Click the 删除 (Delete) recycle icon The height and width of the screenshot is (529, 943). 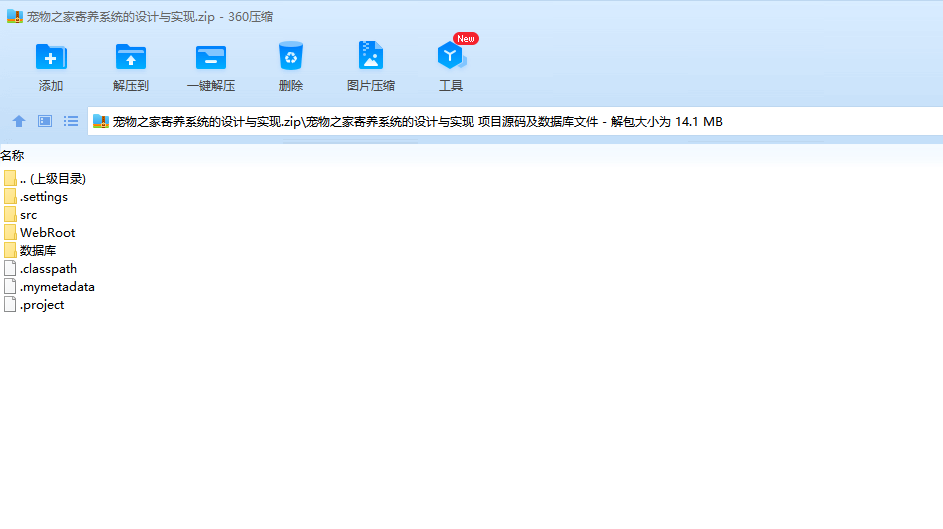point(290,57)
